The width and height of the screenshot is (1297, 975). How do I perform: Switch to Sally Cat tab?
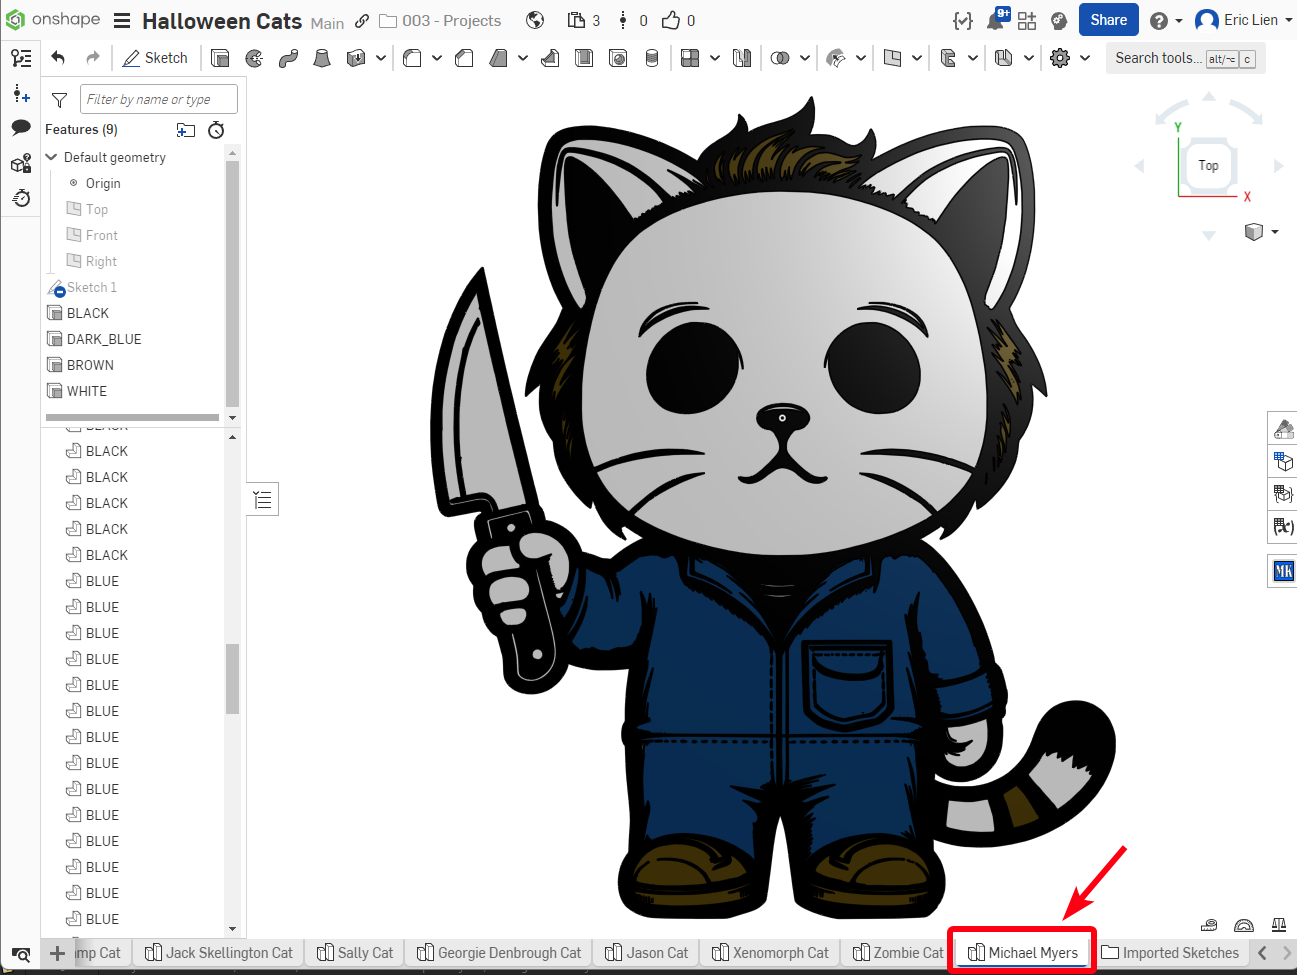pyautogui.click(x=355, y=953)
